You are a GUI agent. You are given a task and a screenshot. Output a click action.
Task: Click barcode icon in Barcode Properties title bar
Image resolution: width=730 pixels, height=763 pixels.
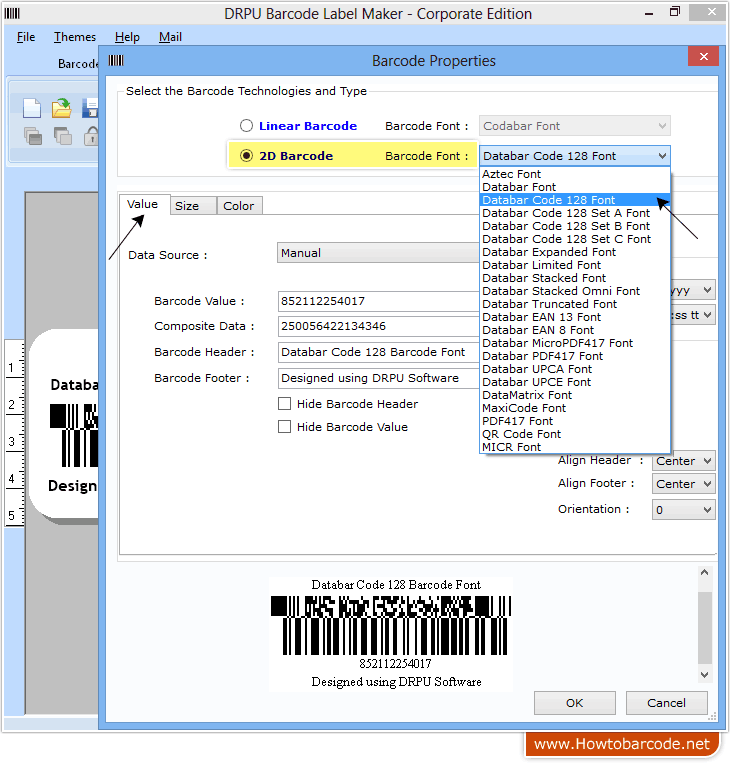click(x=117, y=61)
